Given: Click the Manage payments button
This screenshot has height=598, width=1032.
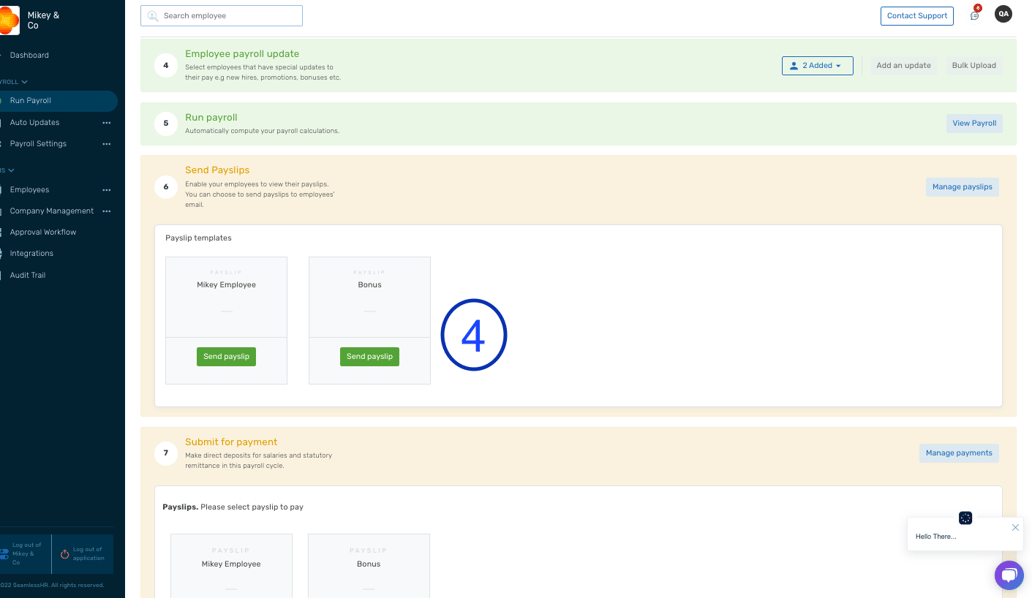Looking at the screenshot, I should [958, 453].
